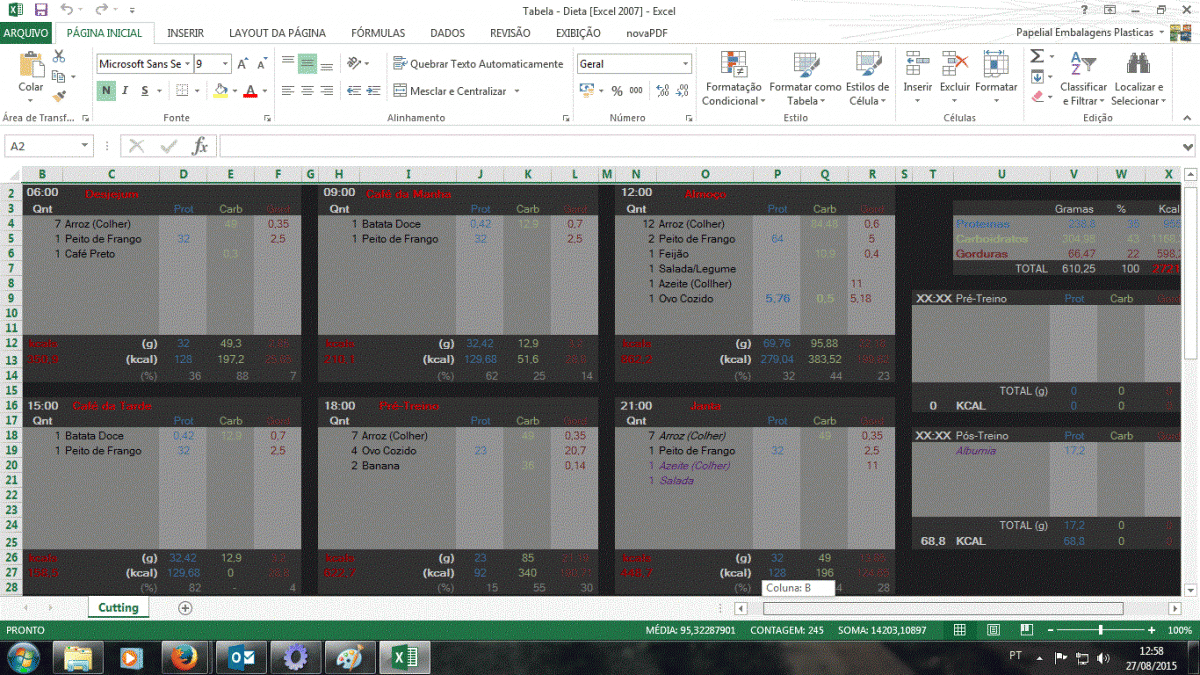Expand the font name dropdown

(187, 64)
